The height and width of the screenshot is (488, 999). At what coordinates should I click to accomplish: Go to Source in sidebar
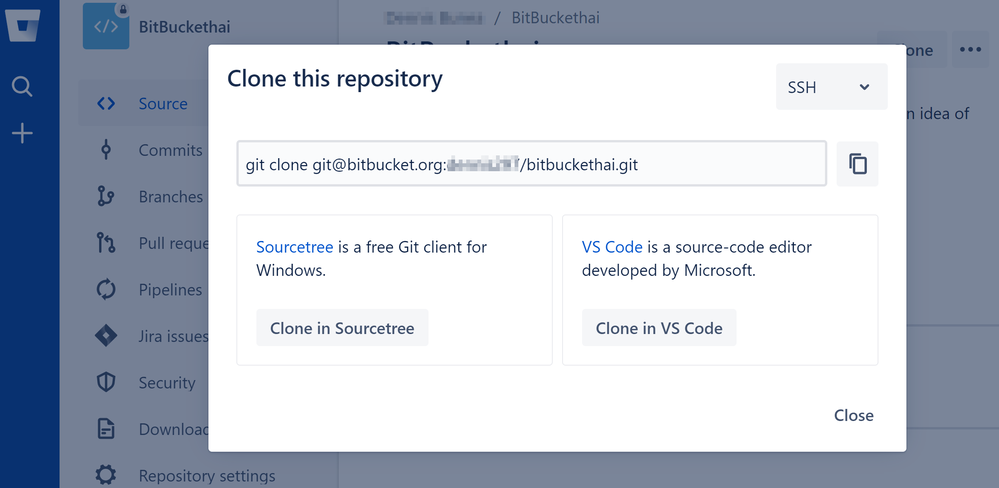pos(163,104)
